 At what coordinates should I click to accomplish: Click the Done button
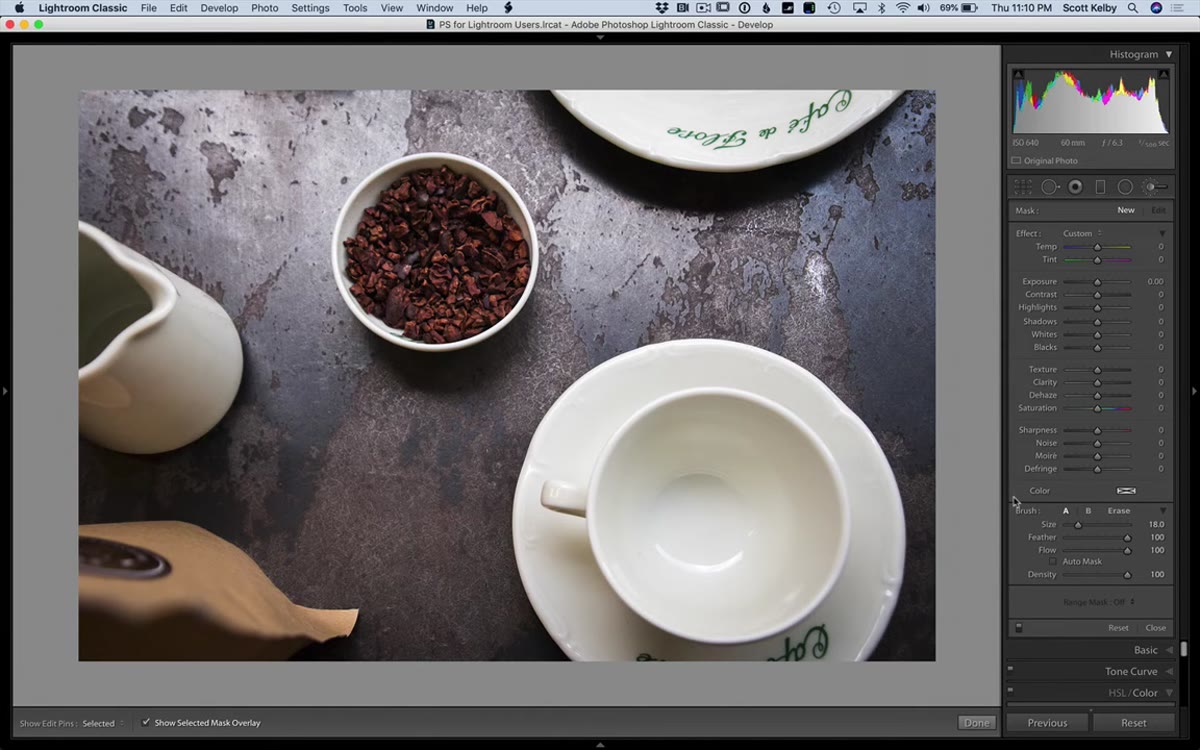pos(976,722)
